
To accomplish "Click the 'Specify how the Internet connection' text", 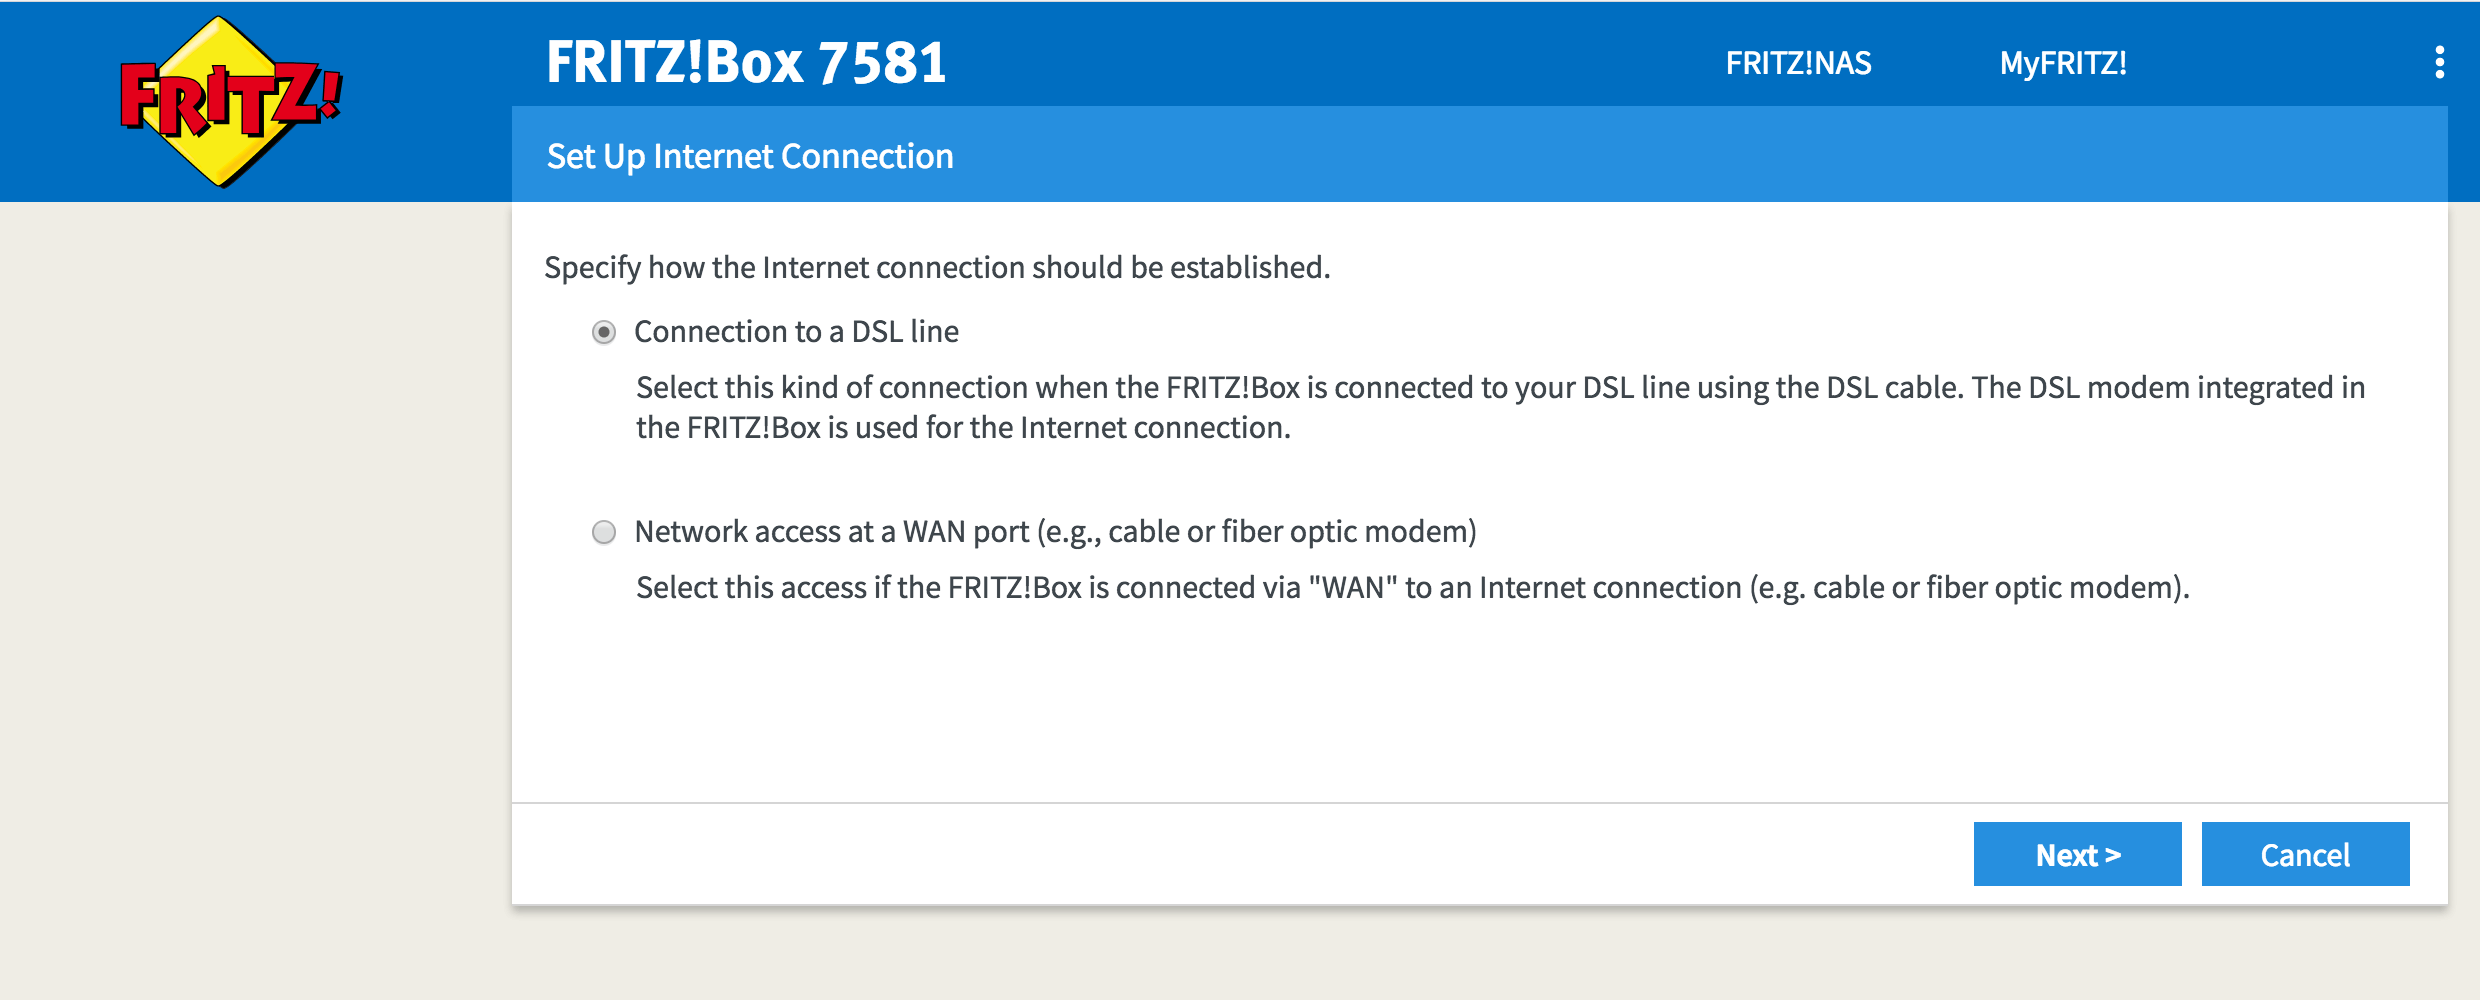I will point(937,267).
